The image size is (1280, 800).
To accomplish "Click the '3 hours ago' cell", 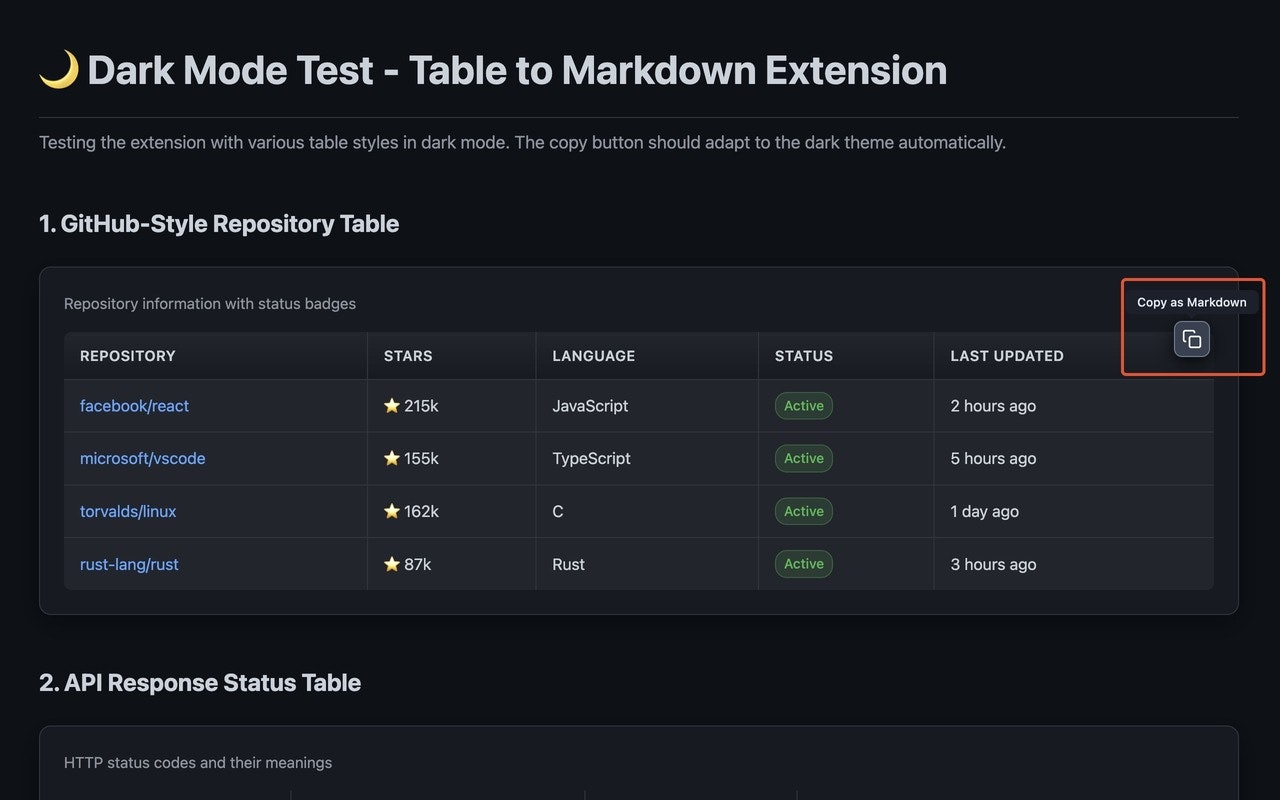I will point(1074,564).
